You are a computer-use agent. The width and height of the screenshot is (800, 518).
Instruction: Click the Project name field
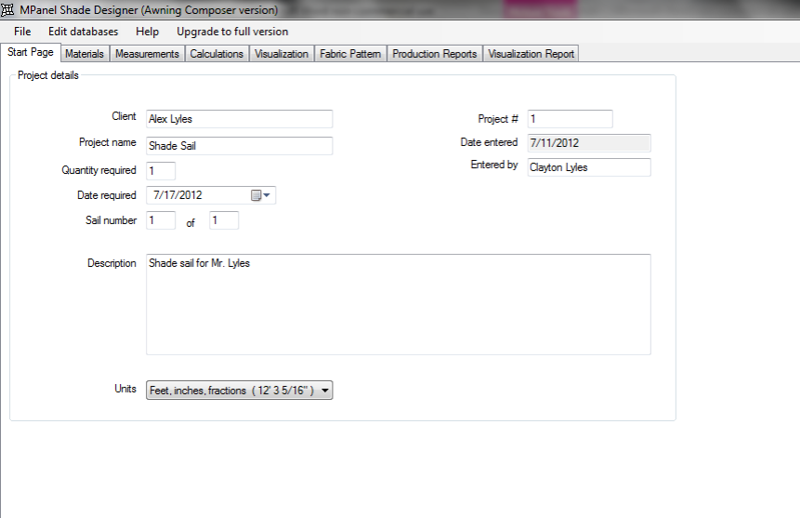[x=239, y=146]
